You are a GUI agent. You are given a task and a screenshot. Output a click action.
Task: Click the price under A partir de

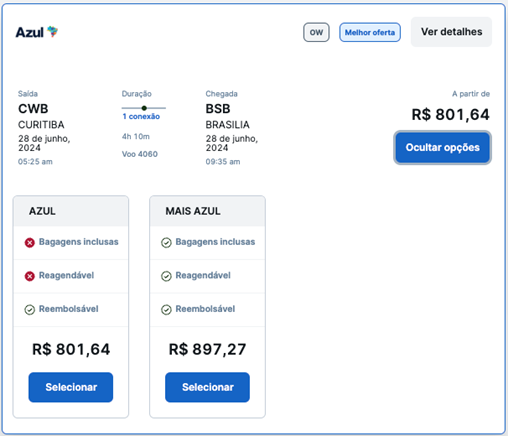[450, 115]
